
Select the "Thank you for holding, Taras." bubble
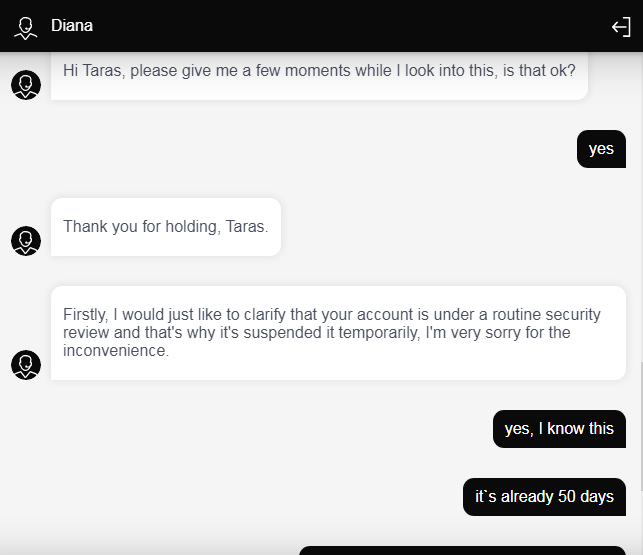click(x=166, y=227)
